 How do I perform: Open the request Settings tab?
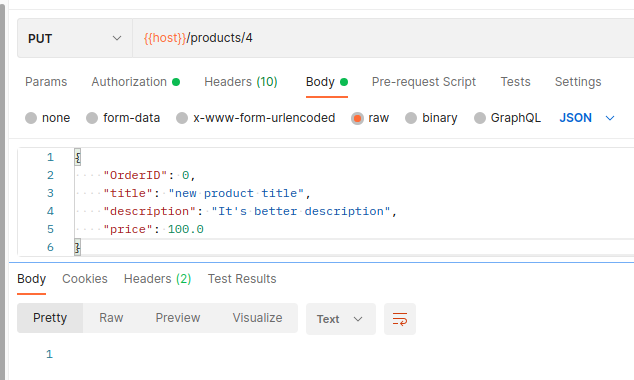(x=578, y=82)
